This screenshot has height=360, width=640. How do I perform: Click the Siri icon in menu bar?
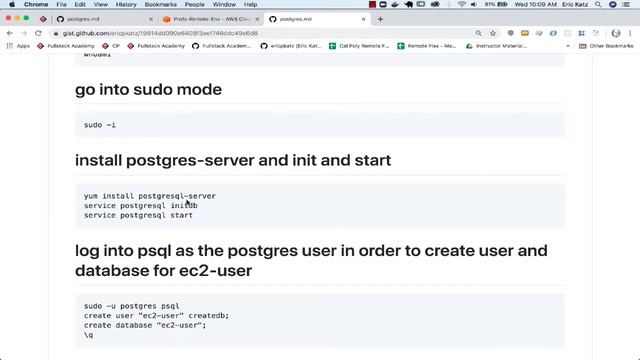tap(613, 4)
